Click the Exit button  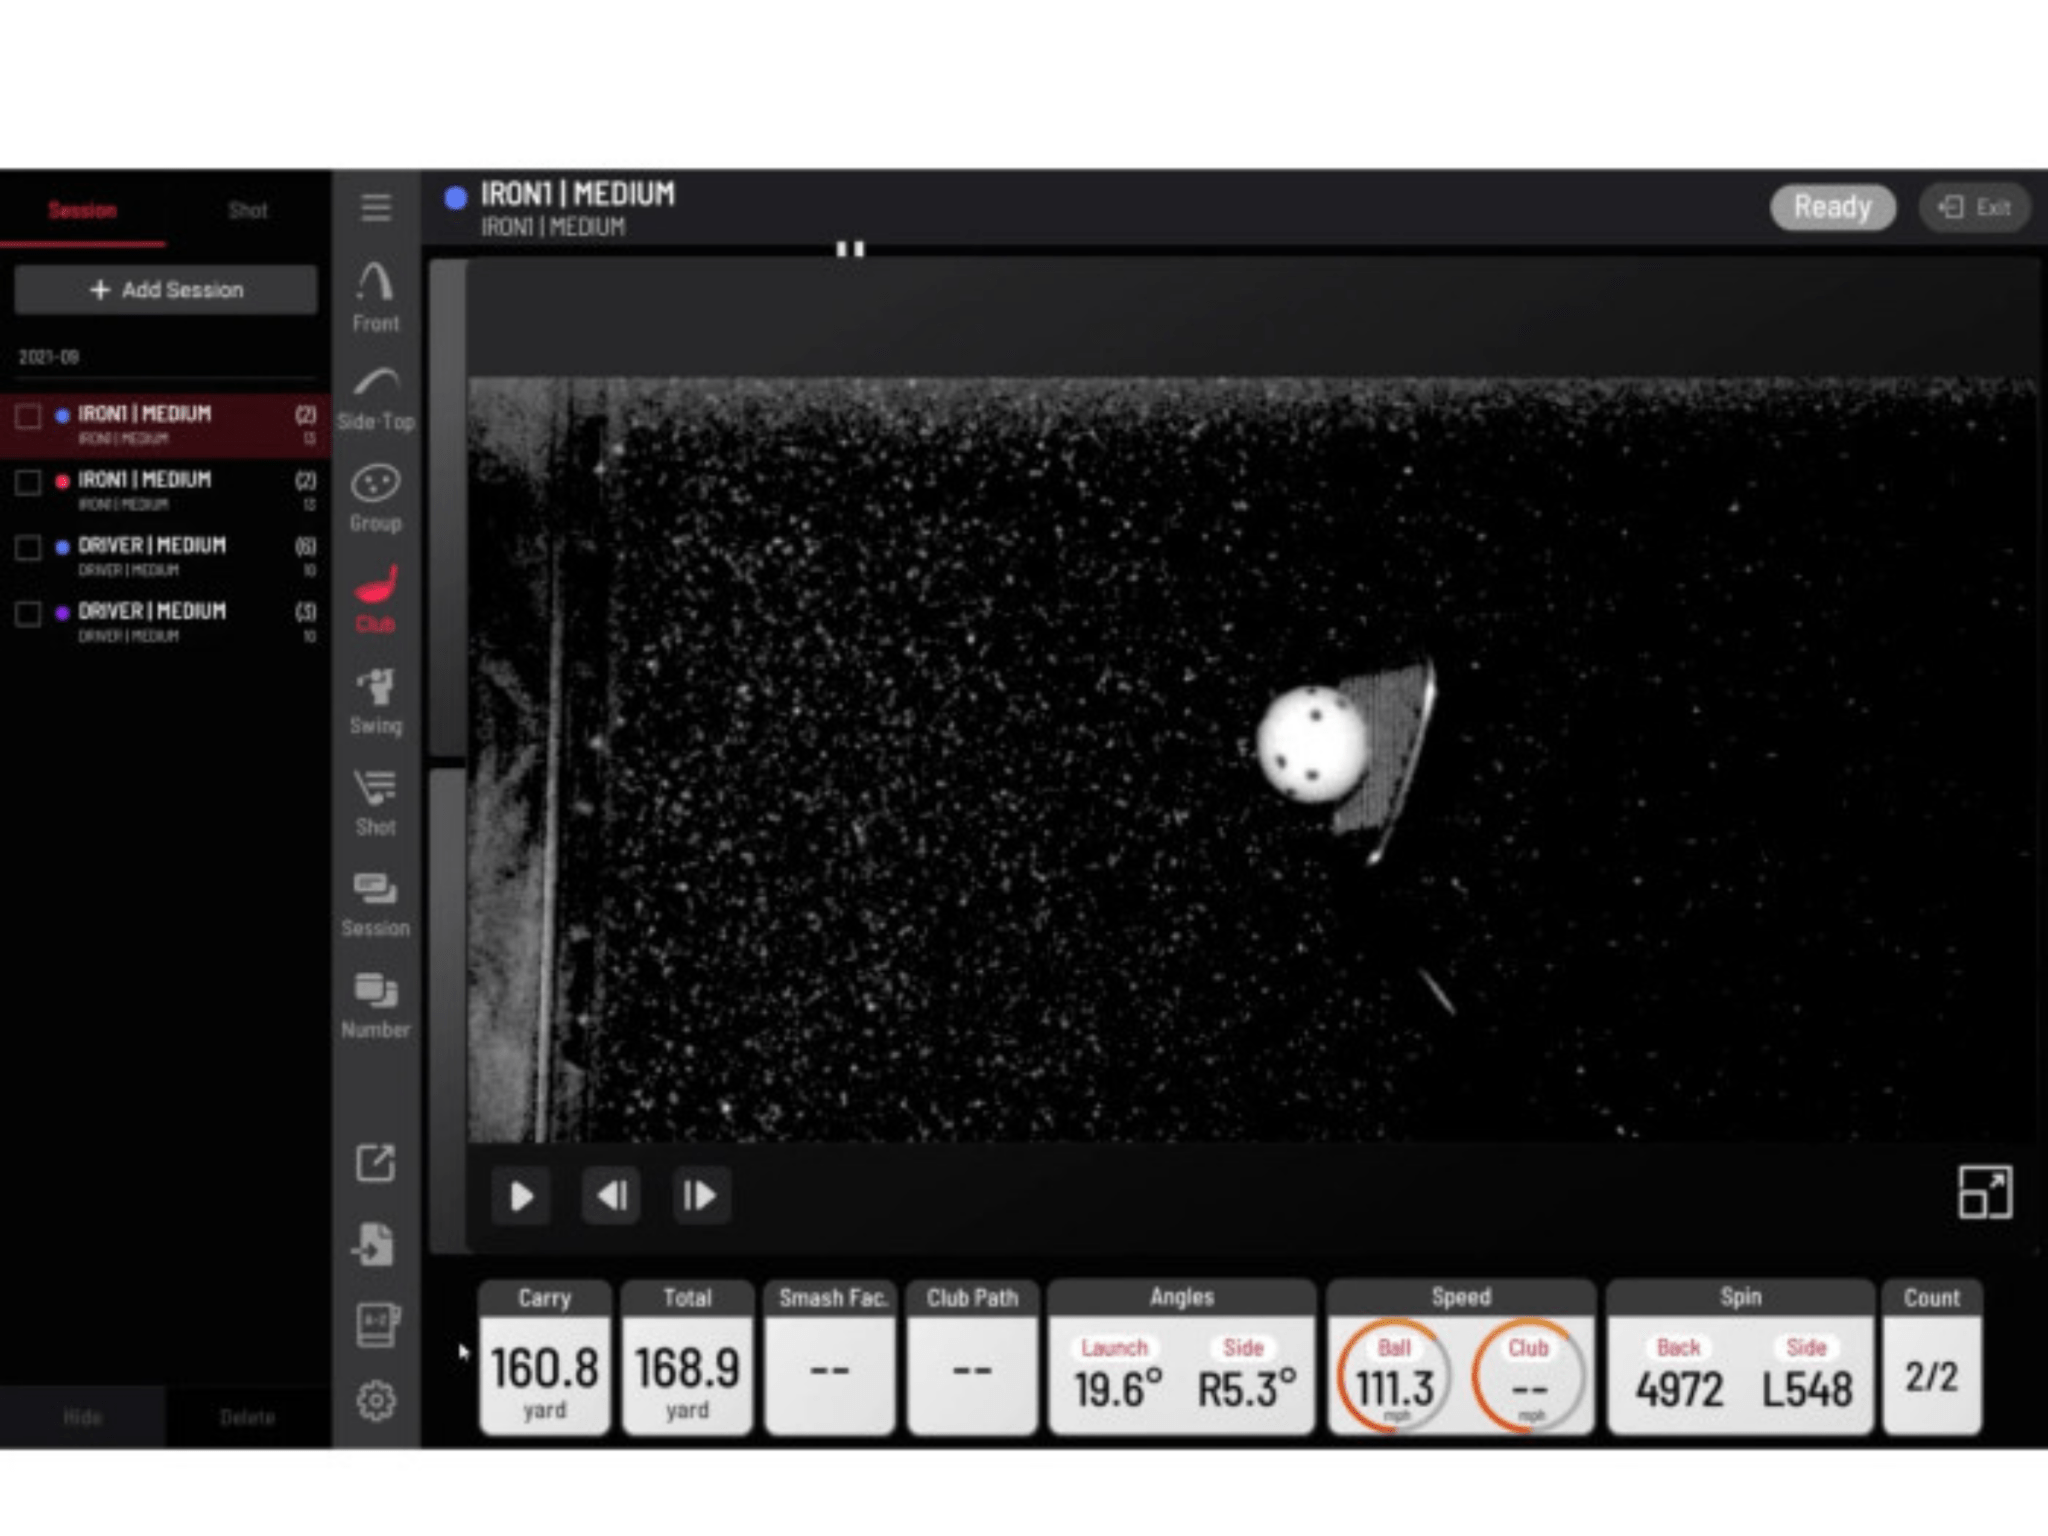point(1974,208)
